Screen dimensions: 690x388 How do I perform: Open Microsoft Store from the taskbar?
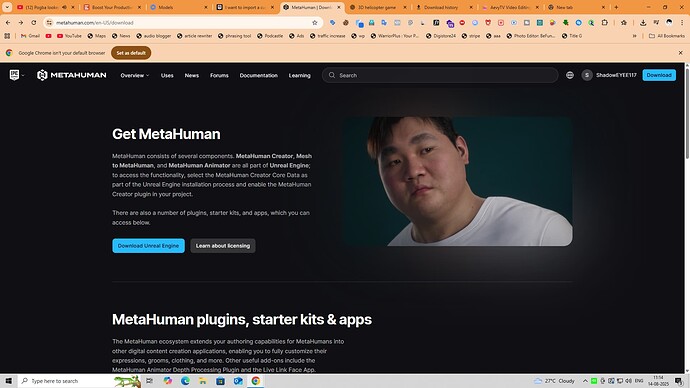click(x=220, y=381)
